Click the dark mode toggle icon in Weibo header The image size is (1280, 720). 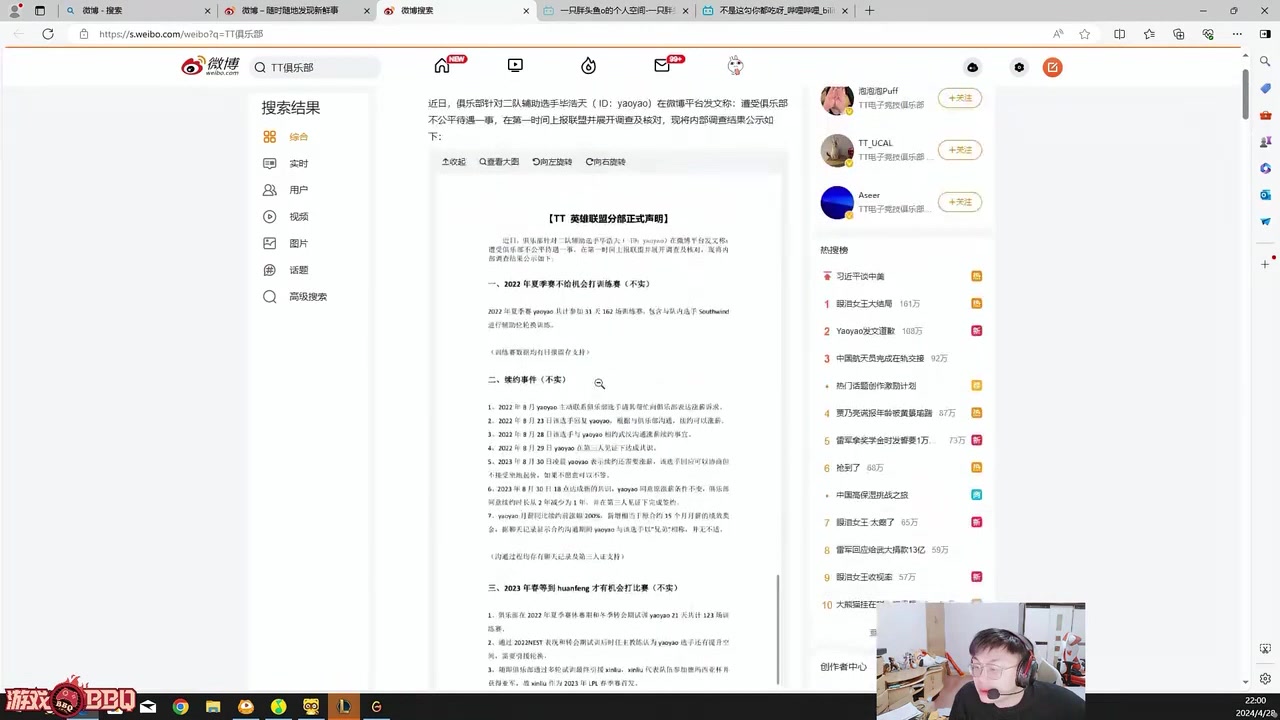pos(972,67)
